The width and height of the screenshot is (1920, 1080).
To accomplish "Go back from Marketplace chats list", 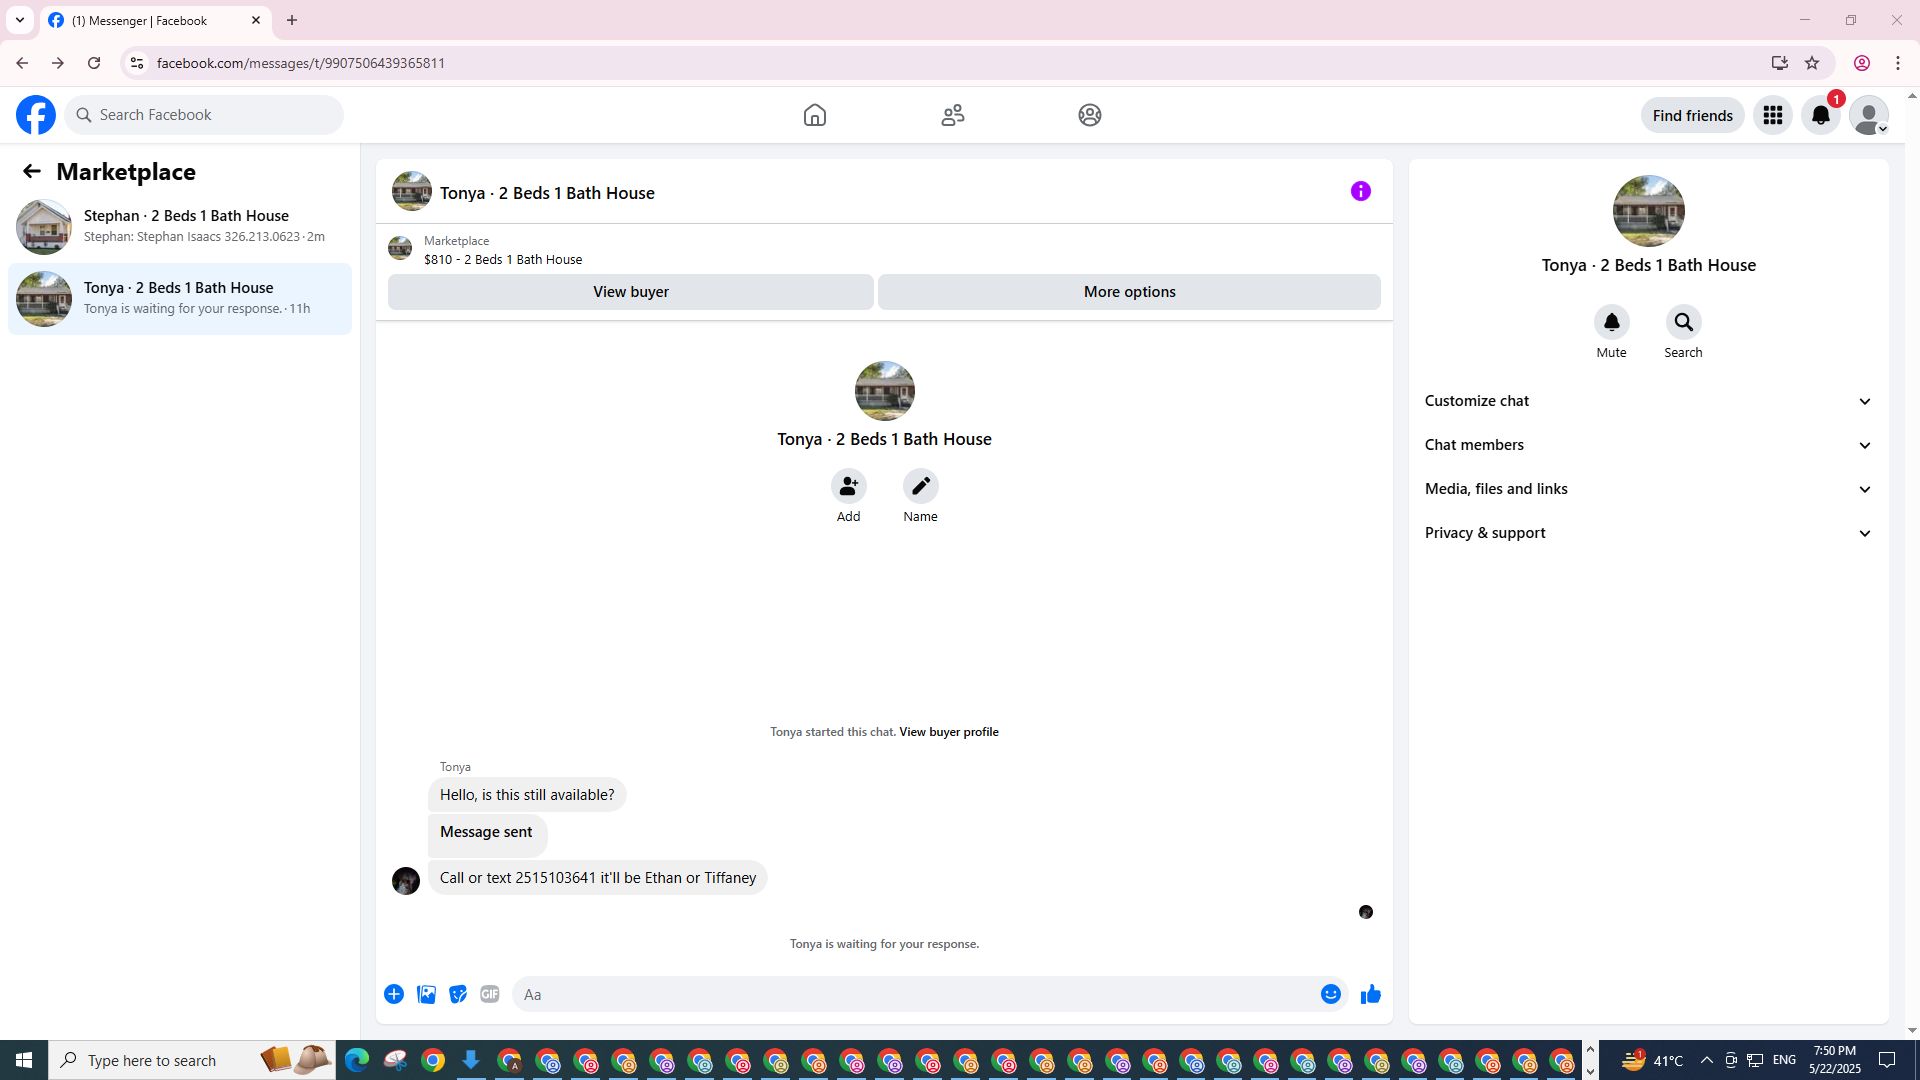I will coord(32,171).
